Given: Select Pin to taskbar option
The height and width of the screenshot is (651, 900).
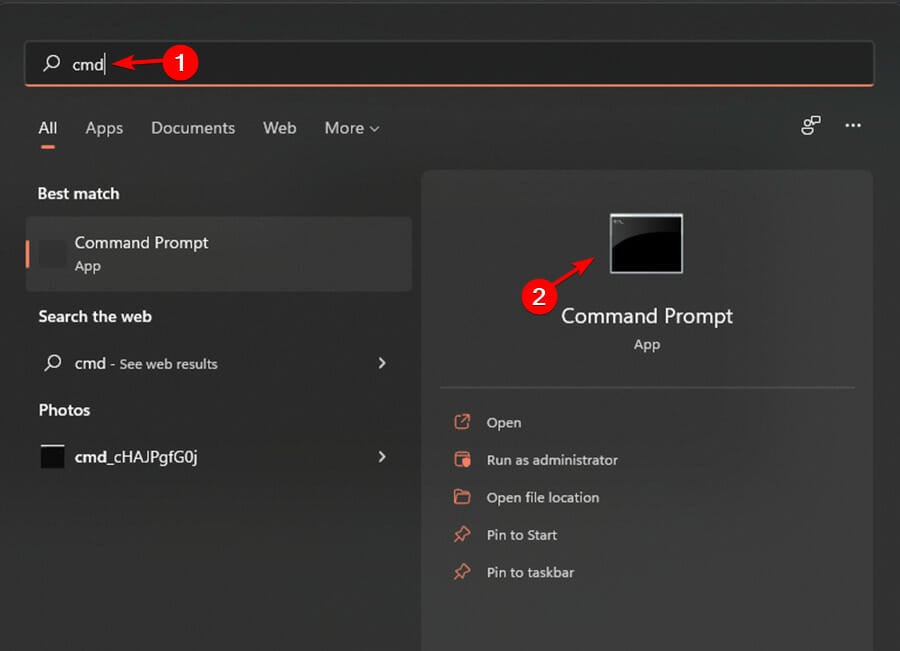Looking at the screenshot, I should (x=530, y=572).
